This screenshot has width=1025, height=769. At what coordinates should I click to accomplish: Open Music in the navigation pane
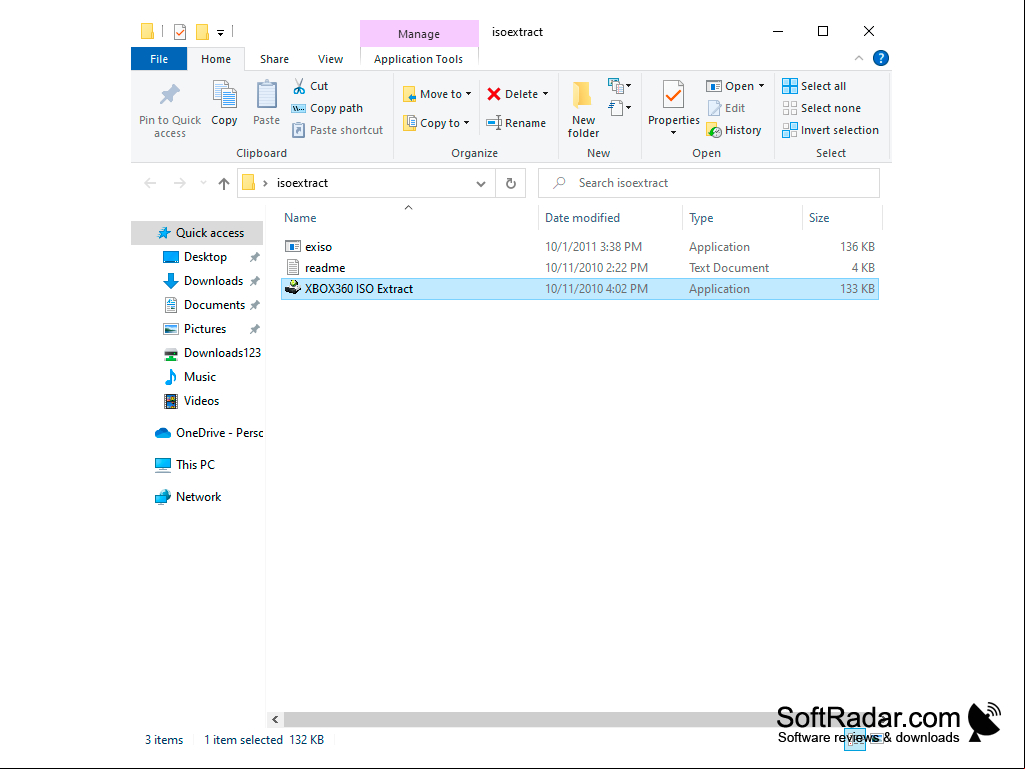tap(190, 377)
